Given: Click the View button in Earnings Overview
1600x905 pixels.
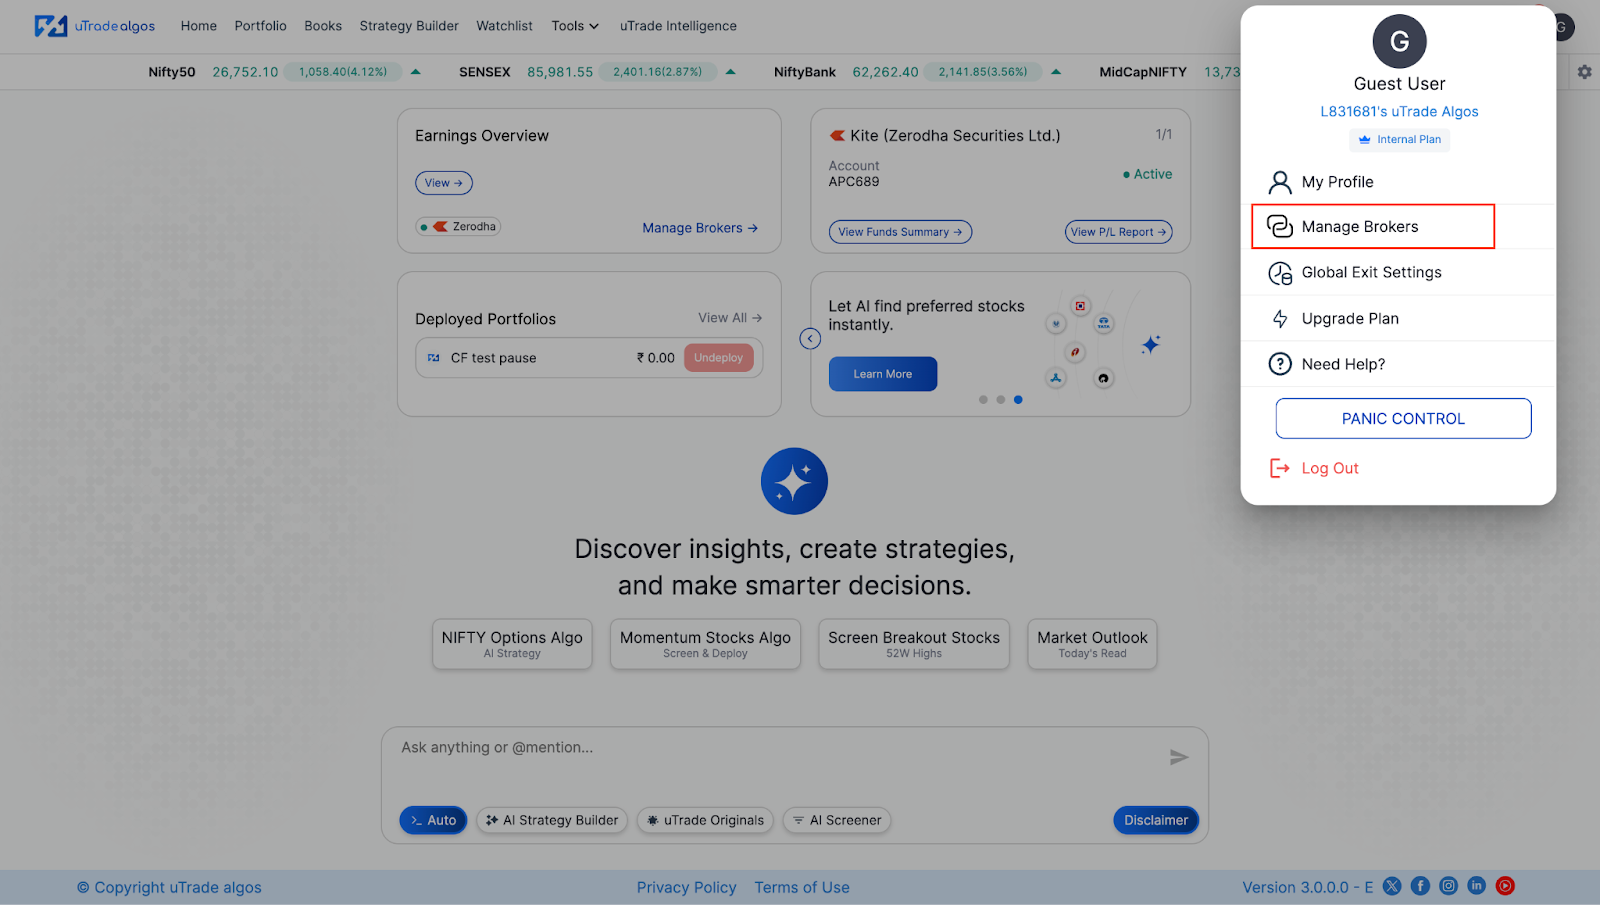Looking at the screenshot, I should 444,183.
